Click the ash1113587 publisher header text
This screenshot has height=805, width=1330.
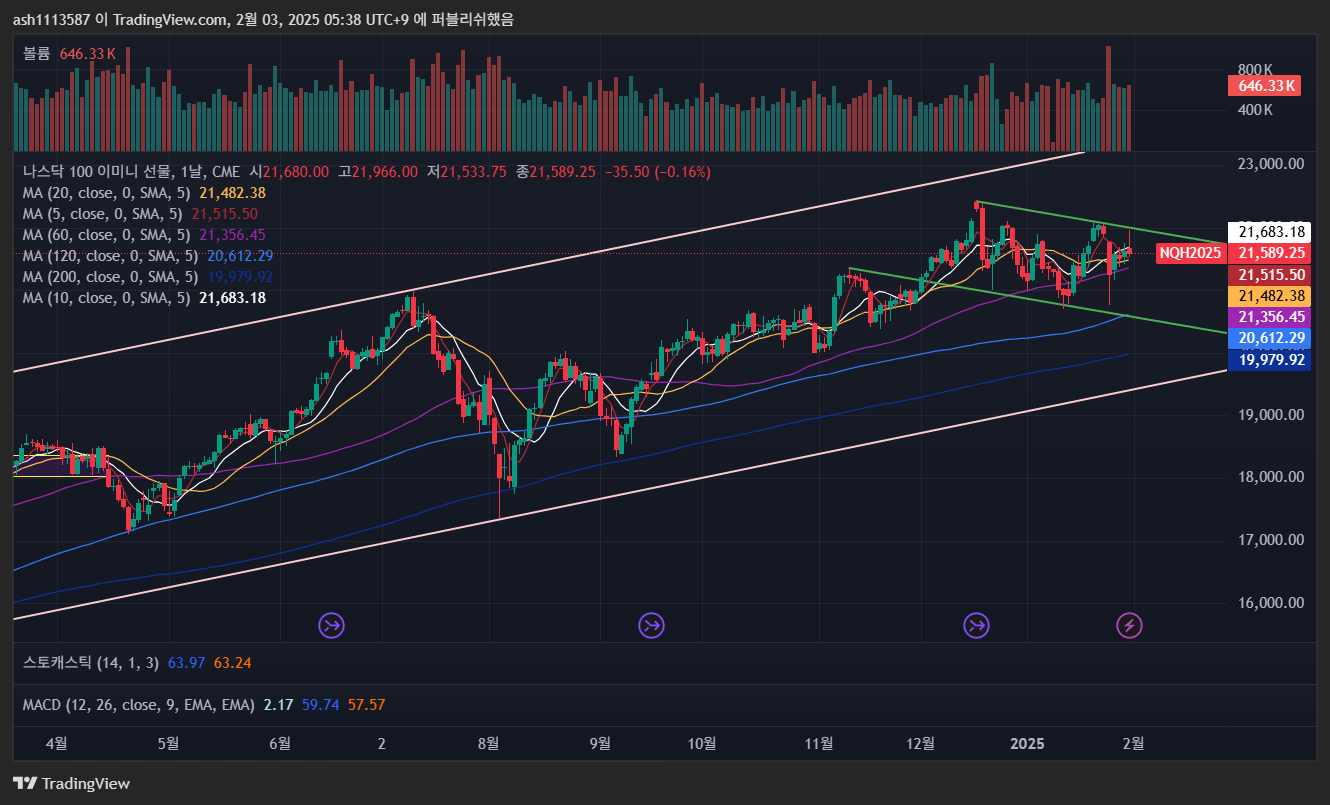click(x=53, y=19)
